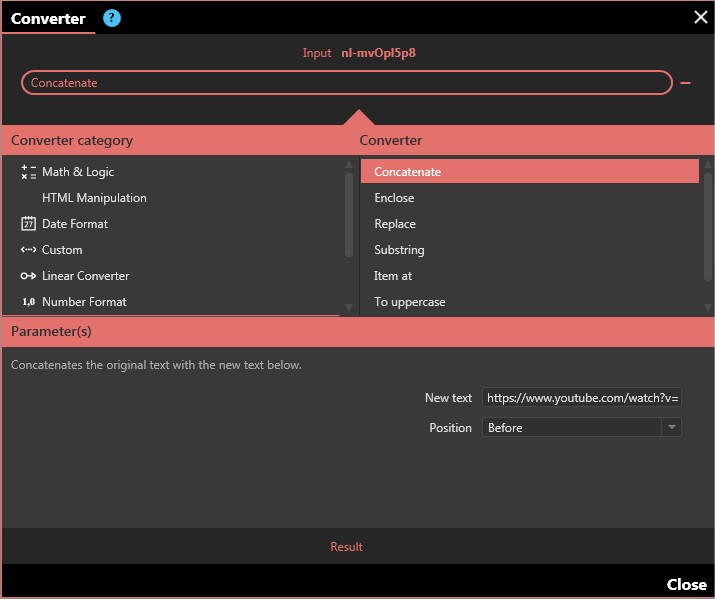Select HTML Manipulation category

94,198
